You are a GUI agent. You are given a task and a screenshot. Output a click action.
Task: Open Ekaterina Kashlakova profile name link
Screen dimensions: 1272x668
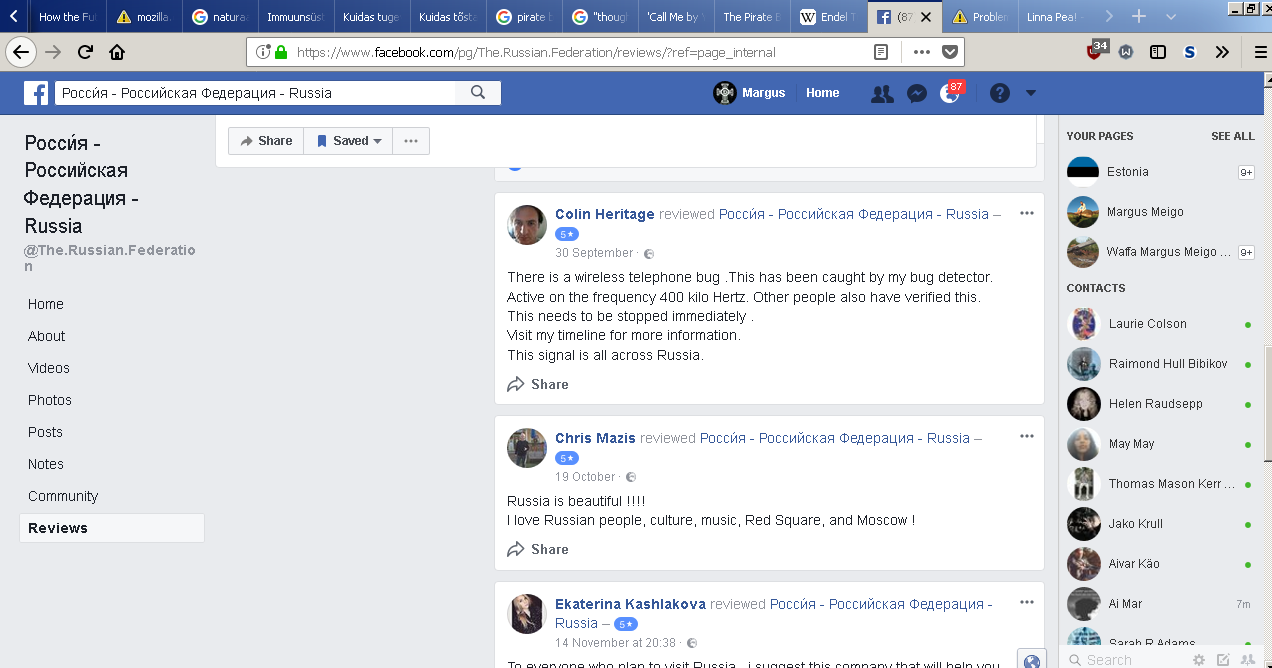(631, 604)
